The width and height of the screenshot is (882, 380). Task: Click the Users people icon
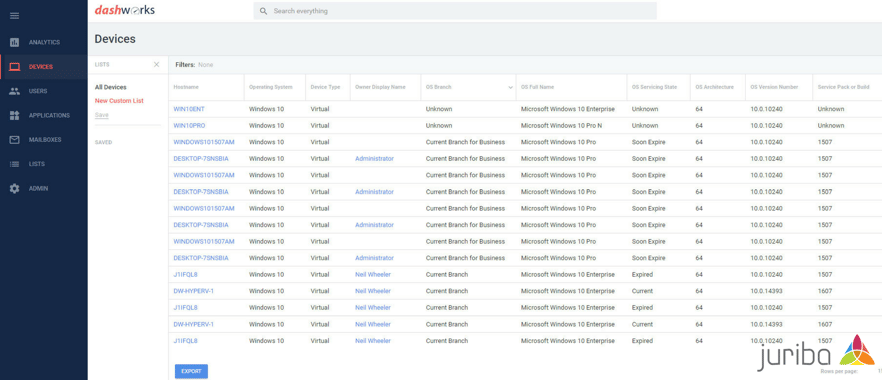(15, 91)
